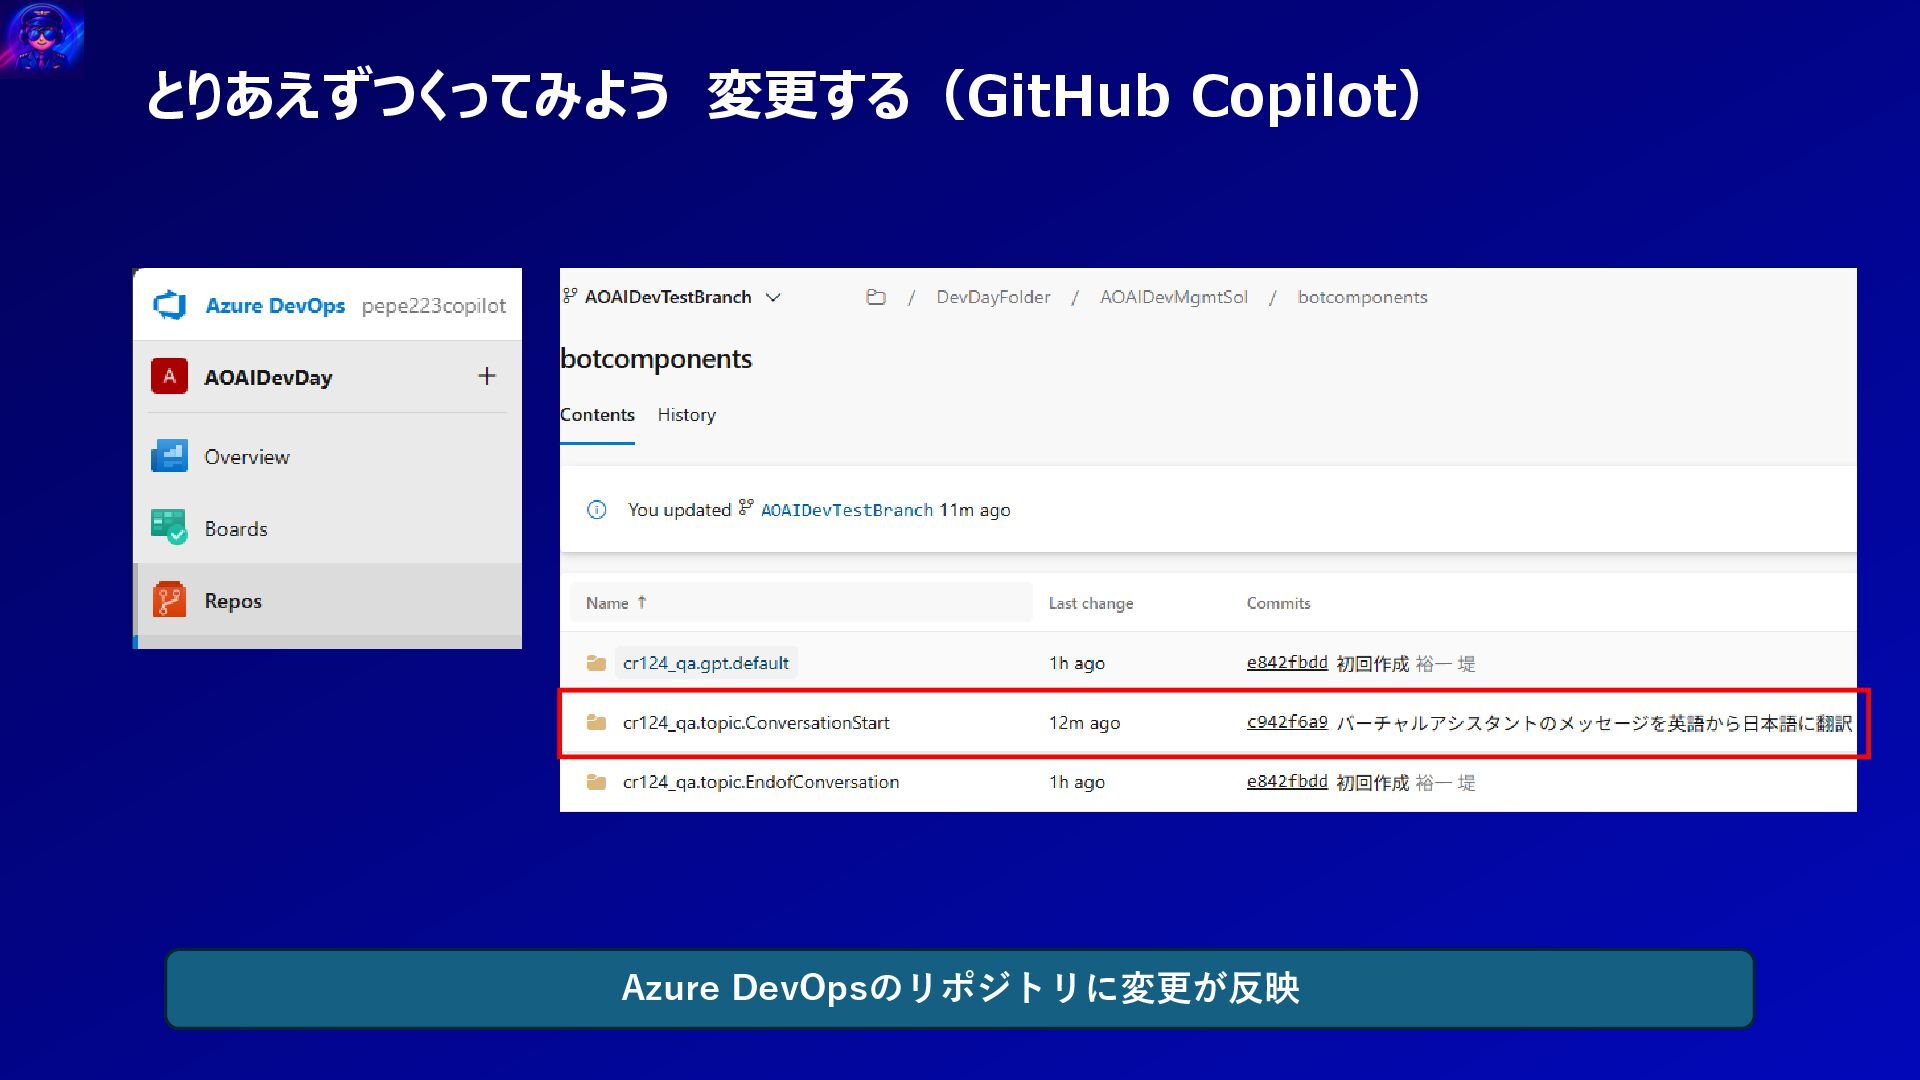
Task: Go to Overview in the sidebar
Action: pyautogui.click(x=247, y=457)
